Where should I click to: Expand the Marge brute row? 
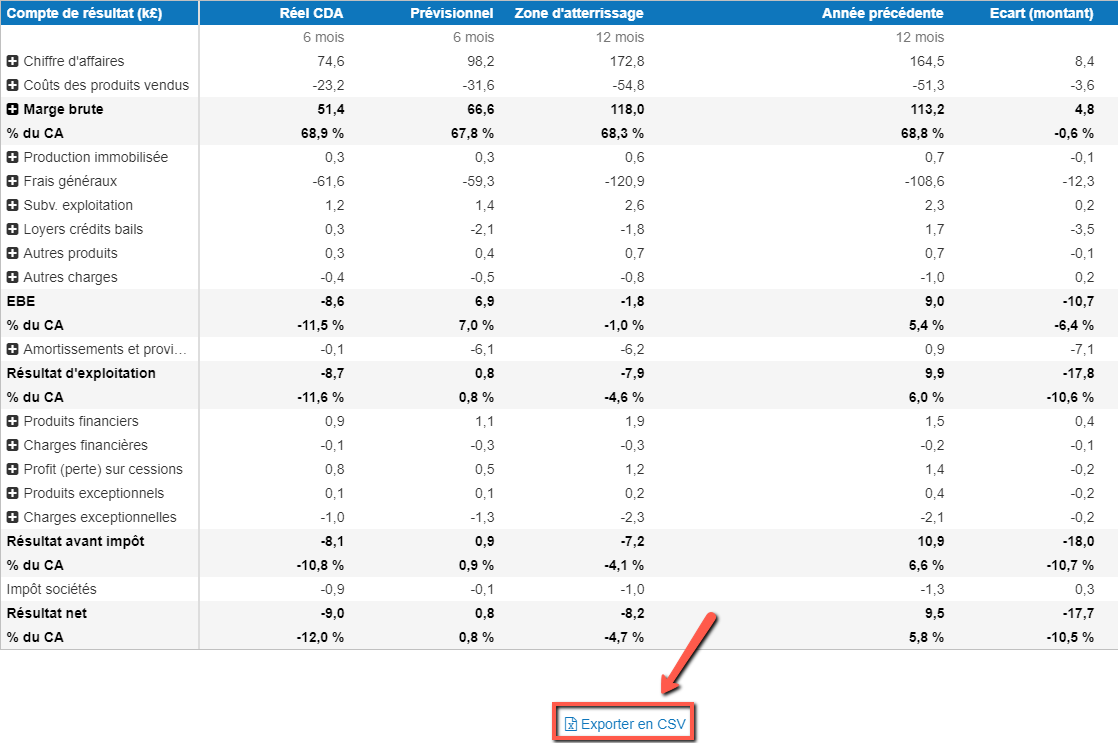click(x=12, y=109)
